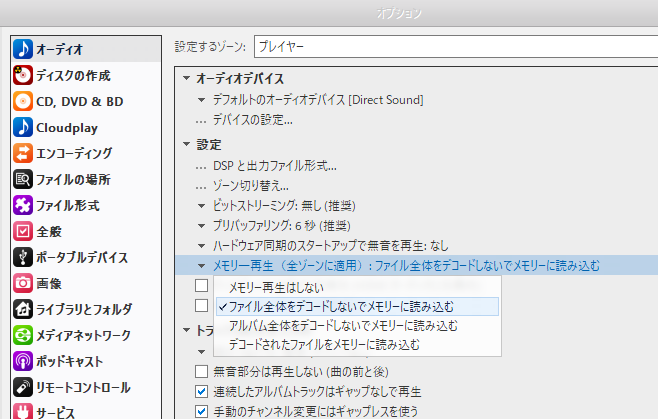Uncheck 連続したアルバムトラックはギャップなしで再生

(x=201, y=392)
